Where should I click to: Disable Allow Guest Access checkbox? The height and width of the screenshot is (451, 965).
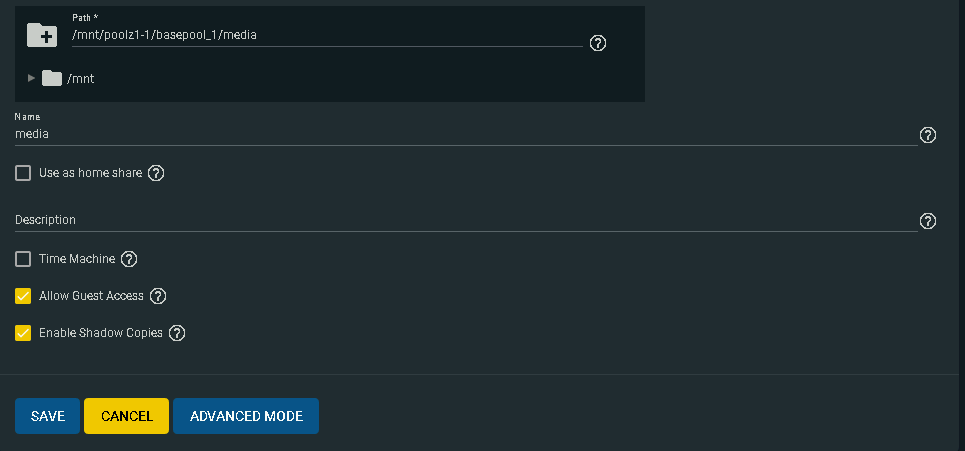pos(23,296)
